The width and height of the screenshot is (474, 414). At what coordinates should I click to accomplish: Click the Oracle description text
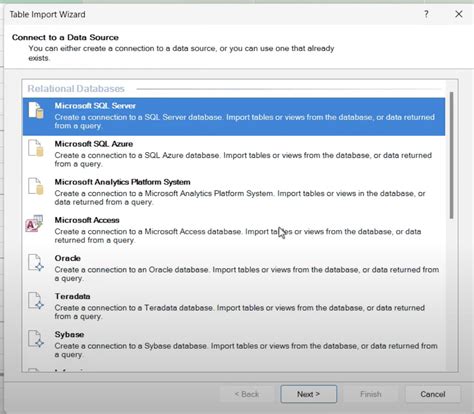pos(247,274)
